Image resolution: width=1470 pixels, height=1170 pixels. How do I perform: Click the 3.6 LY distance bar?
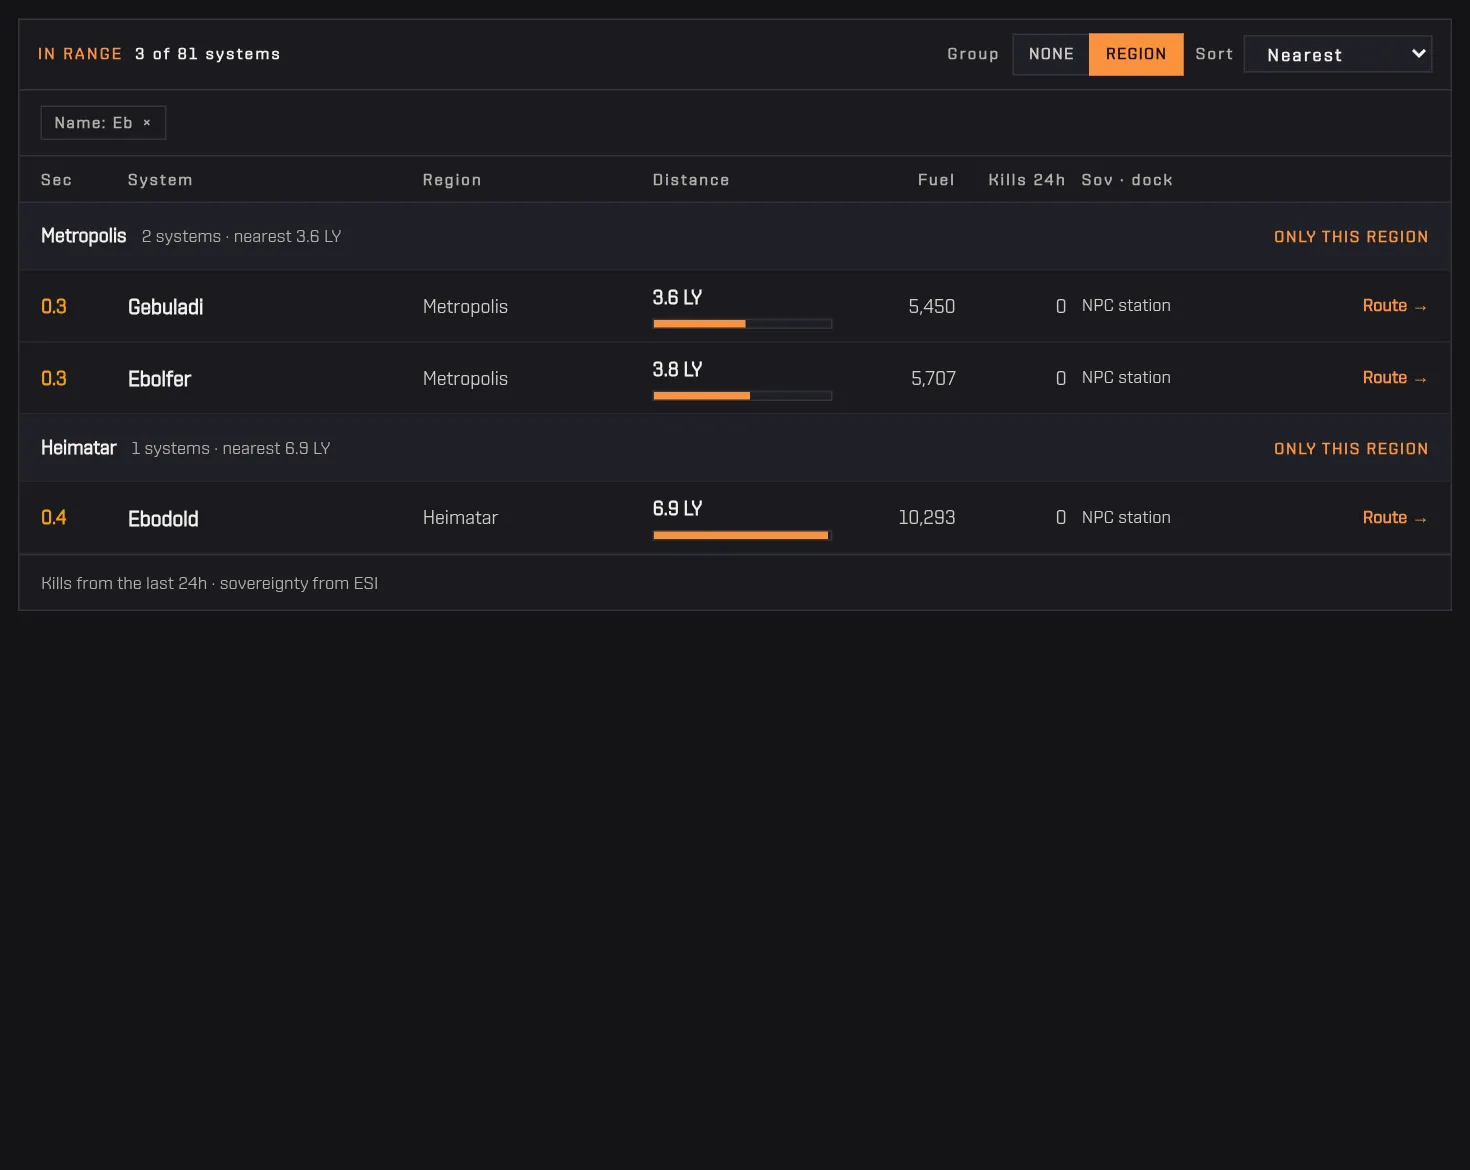pyautogui.click(x=742, y=324)
